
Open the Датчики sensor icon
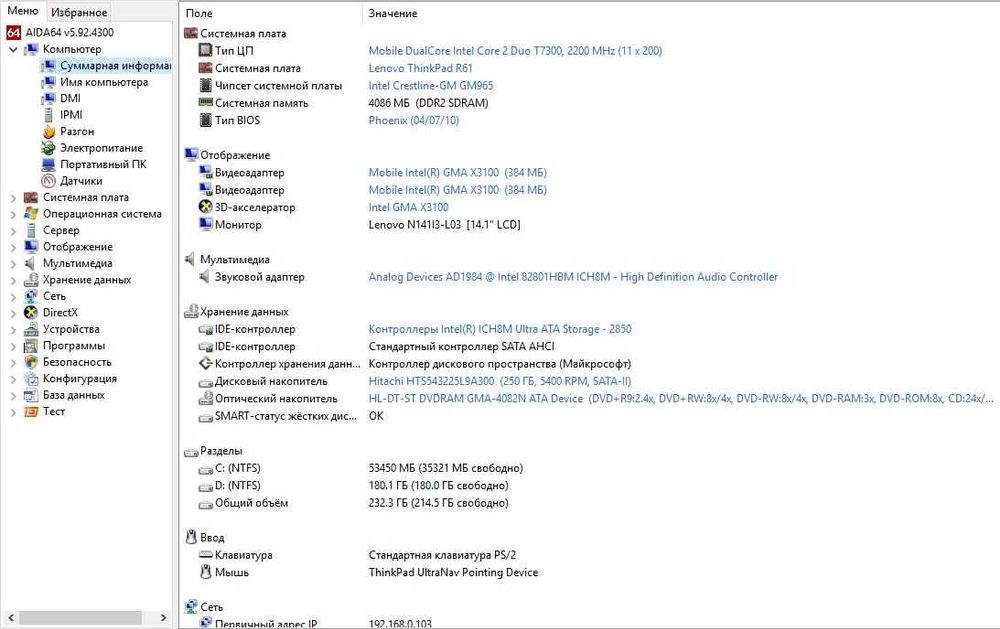(48, 181)
